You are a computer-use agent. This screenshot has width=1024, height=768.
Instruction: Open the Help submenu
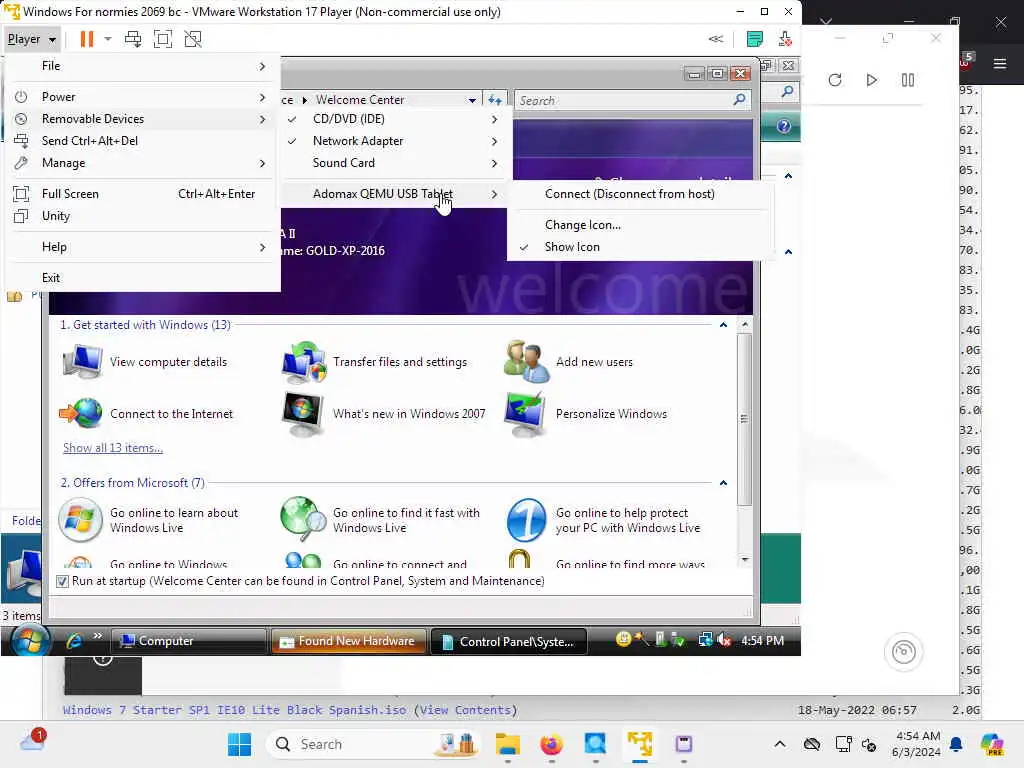144,247
